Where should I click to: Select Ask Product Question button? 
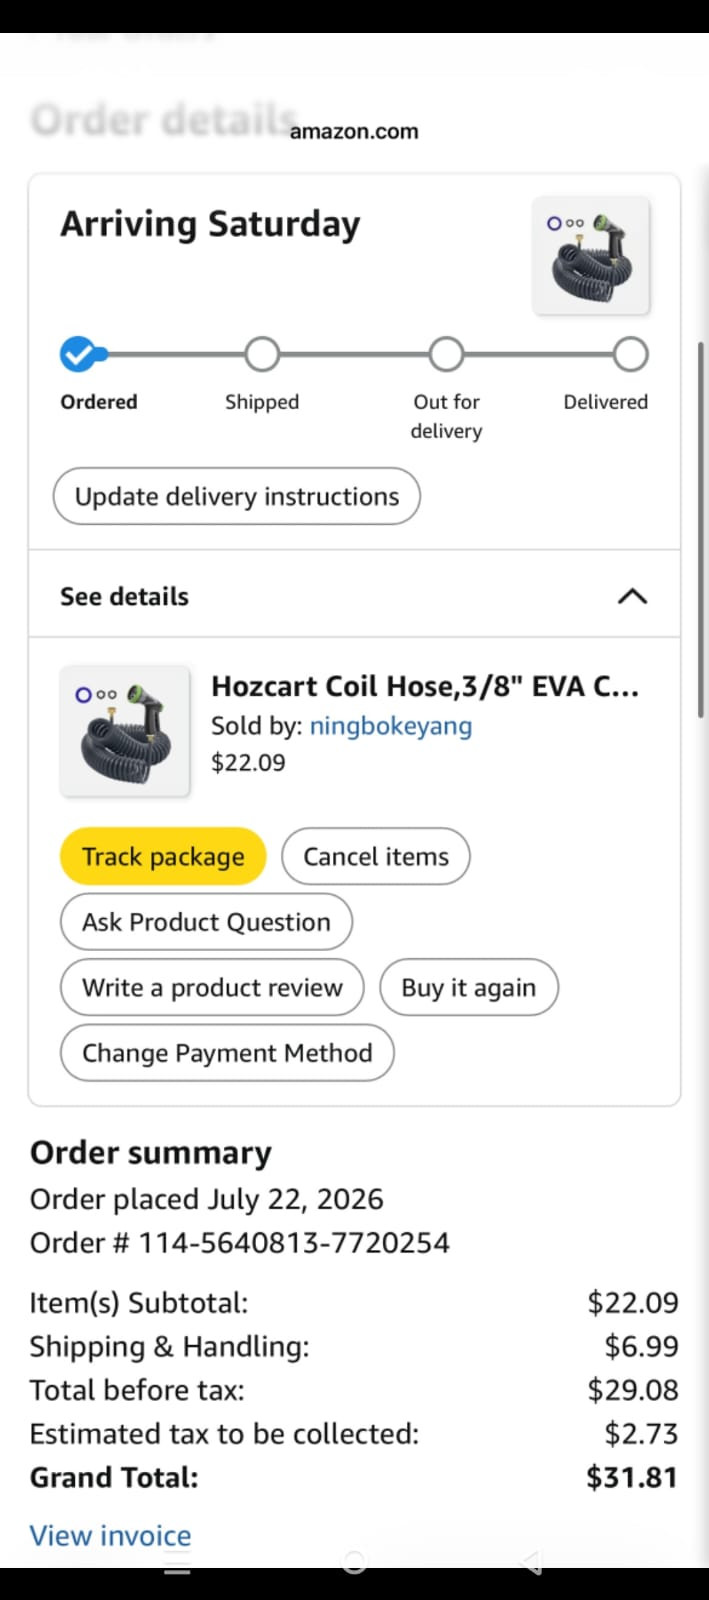click(206, 921)
